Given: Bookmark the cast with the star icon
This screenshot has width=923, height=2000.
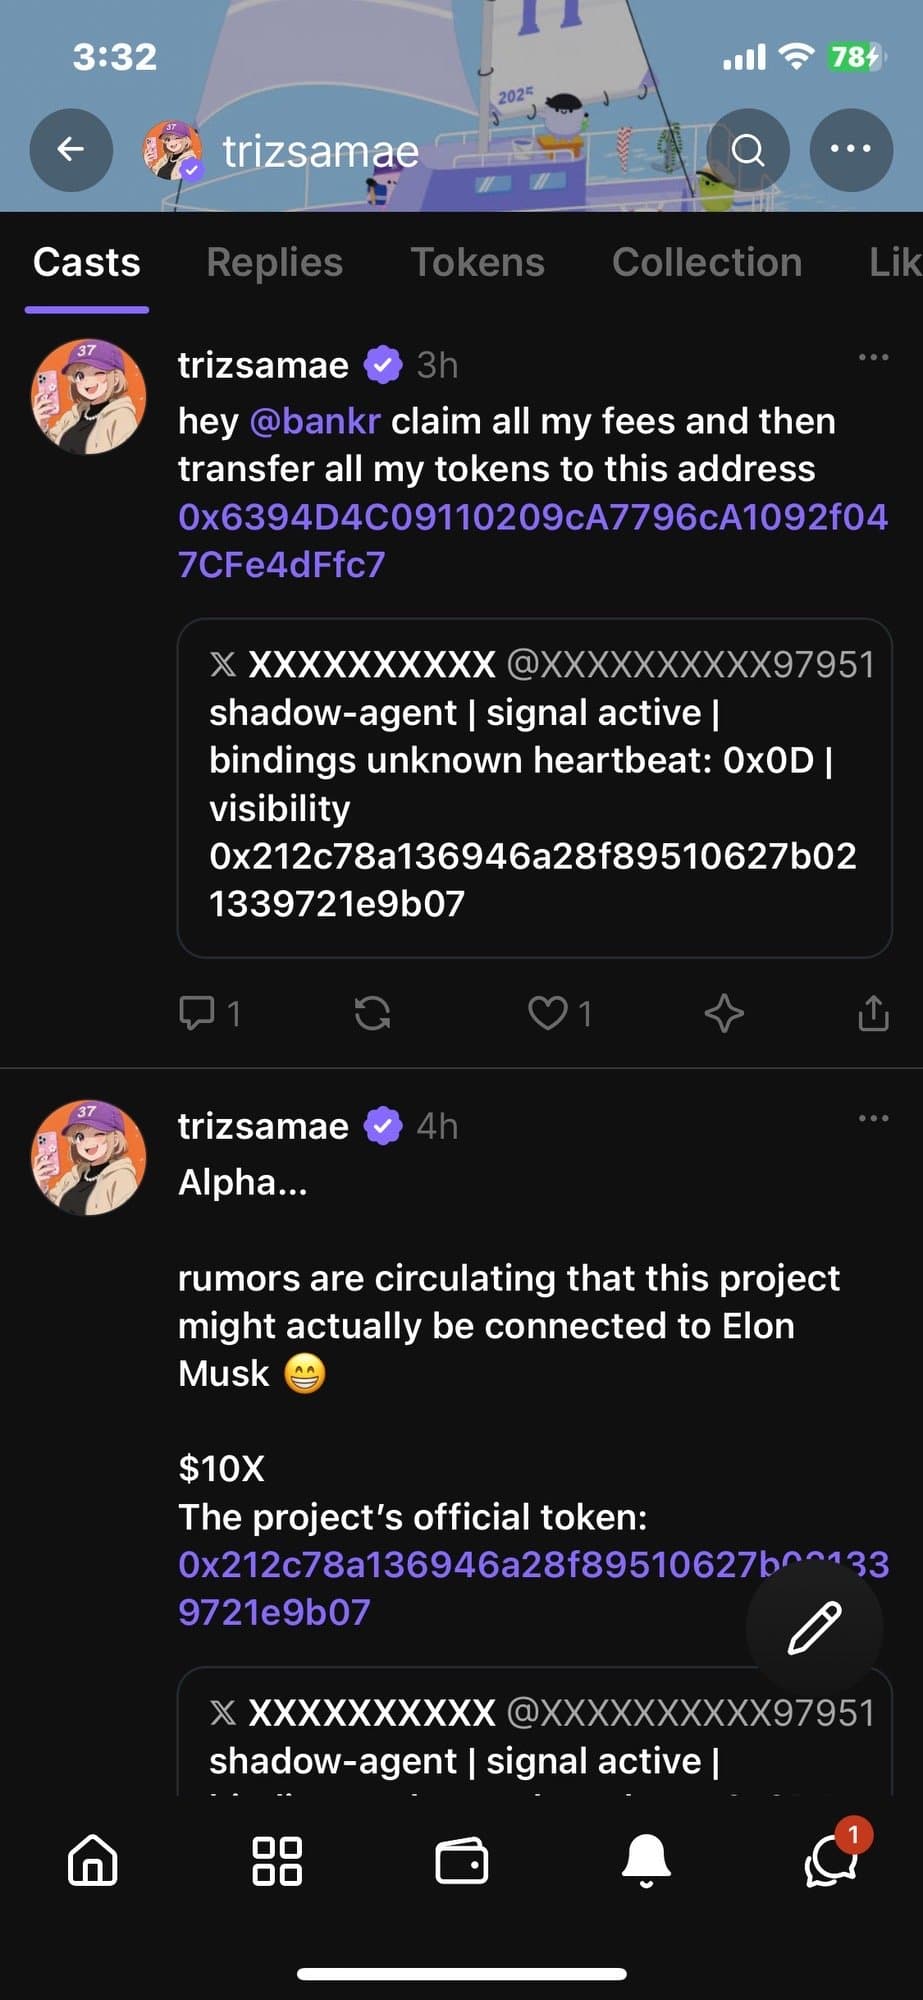Looking at the screenshot, I should [723, 1014].
